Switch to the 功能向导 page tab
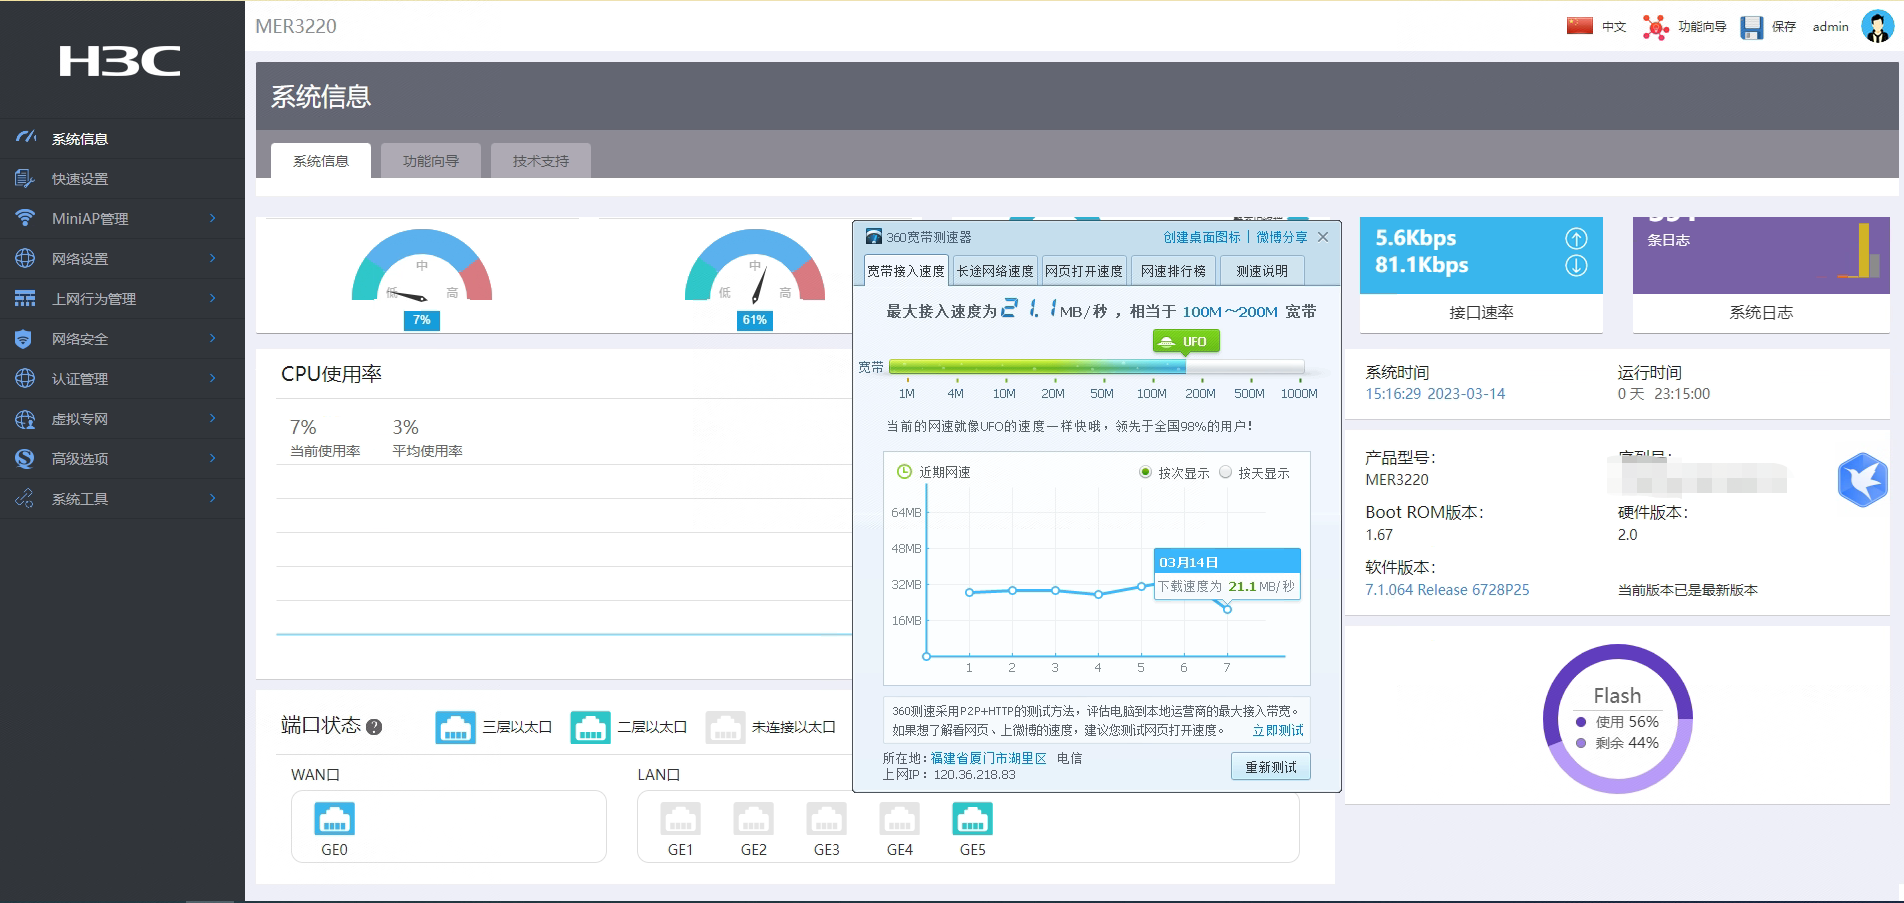Image resolution: width=1904 pixels, height=903 pixels. click(x=431, y=161)
